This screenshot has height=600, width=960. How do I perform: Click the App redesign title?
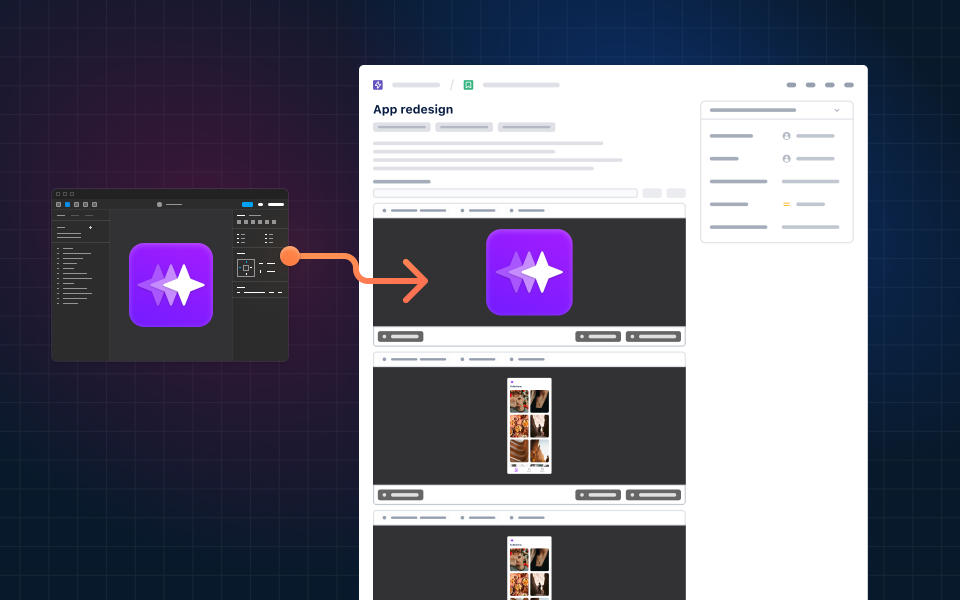click(x=413, y=109)
